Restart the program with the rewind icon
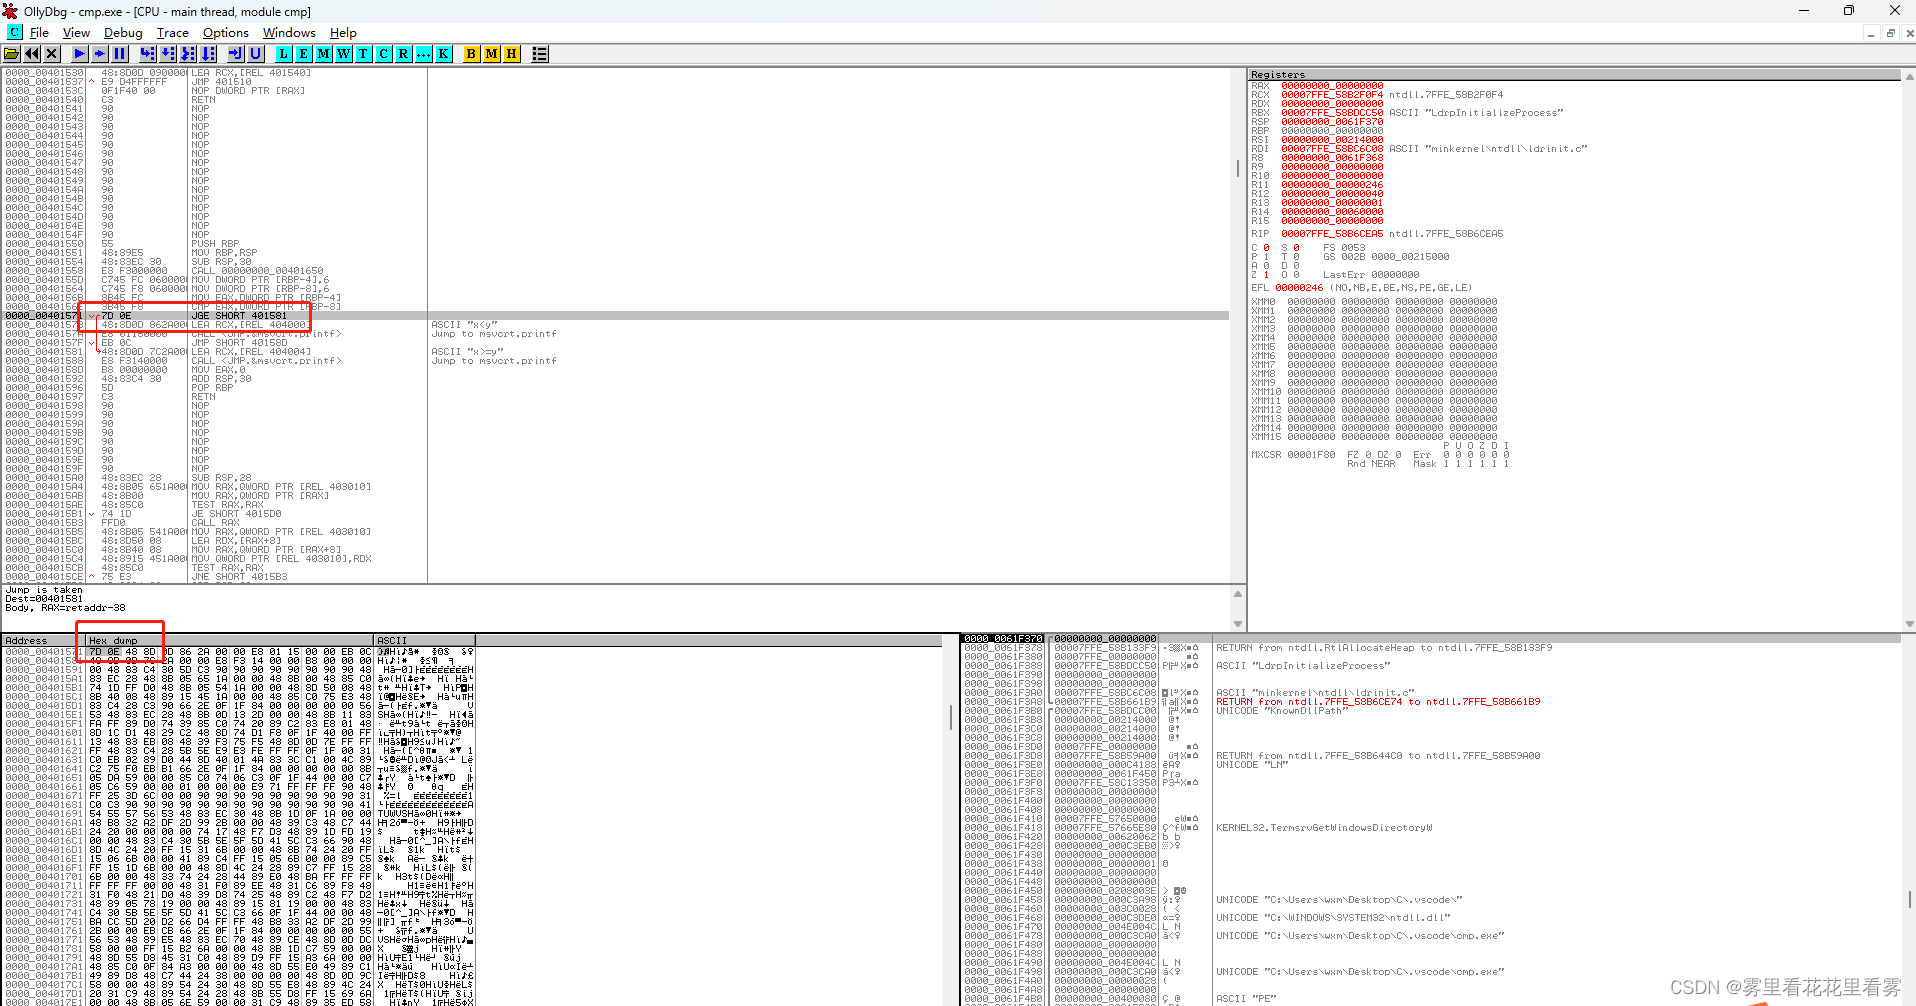The width and height of the screenshot is (1916, 1006). (x=32, y=54)
